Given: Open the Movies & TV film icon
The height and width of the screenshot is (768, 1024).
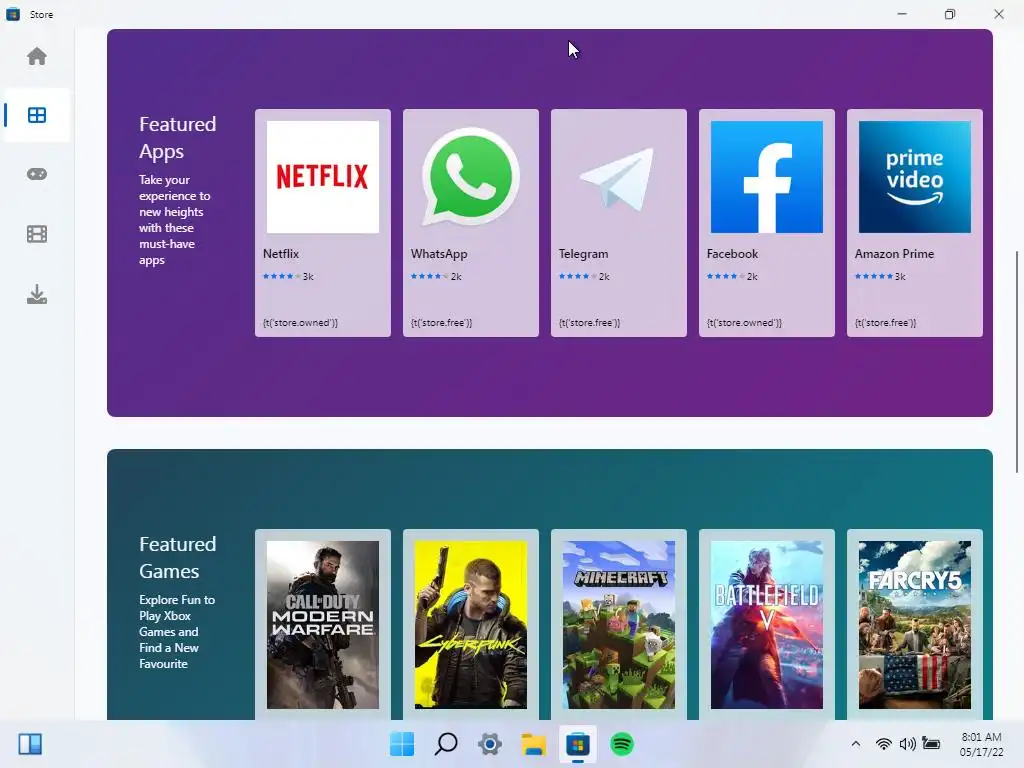Looking at the screenshot, I should click(37, 234).
